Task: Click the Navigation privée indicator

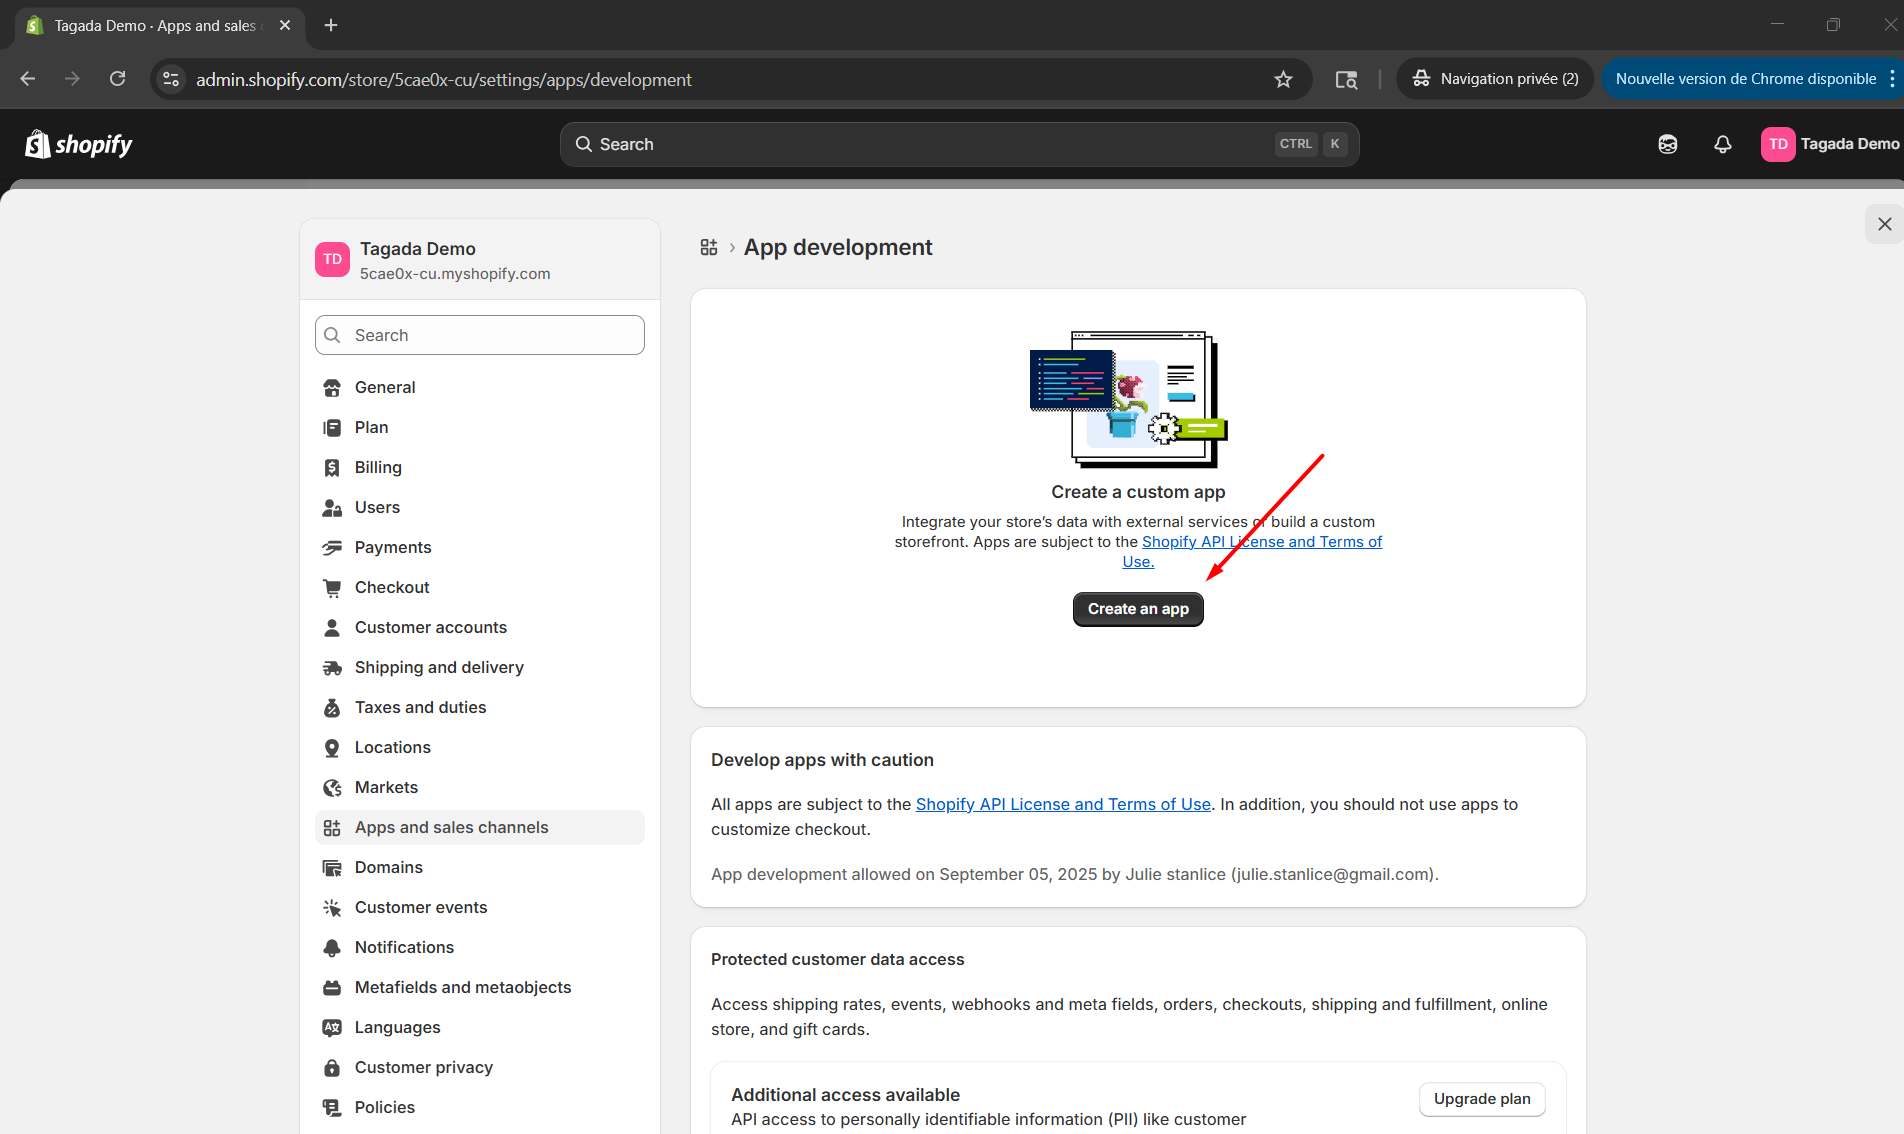Action: tap(1495, 79)
